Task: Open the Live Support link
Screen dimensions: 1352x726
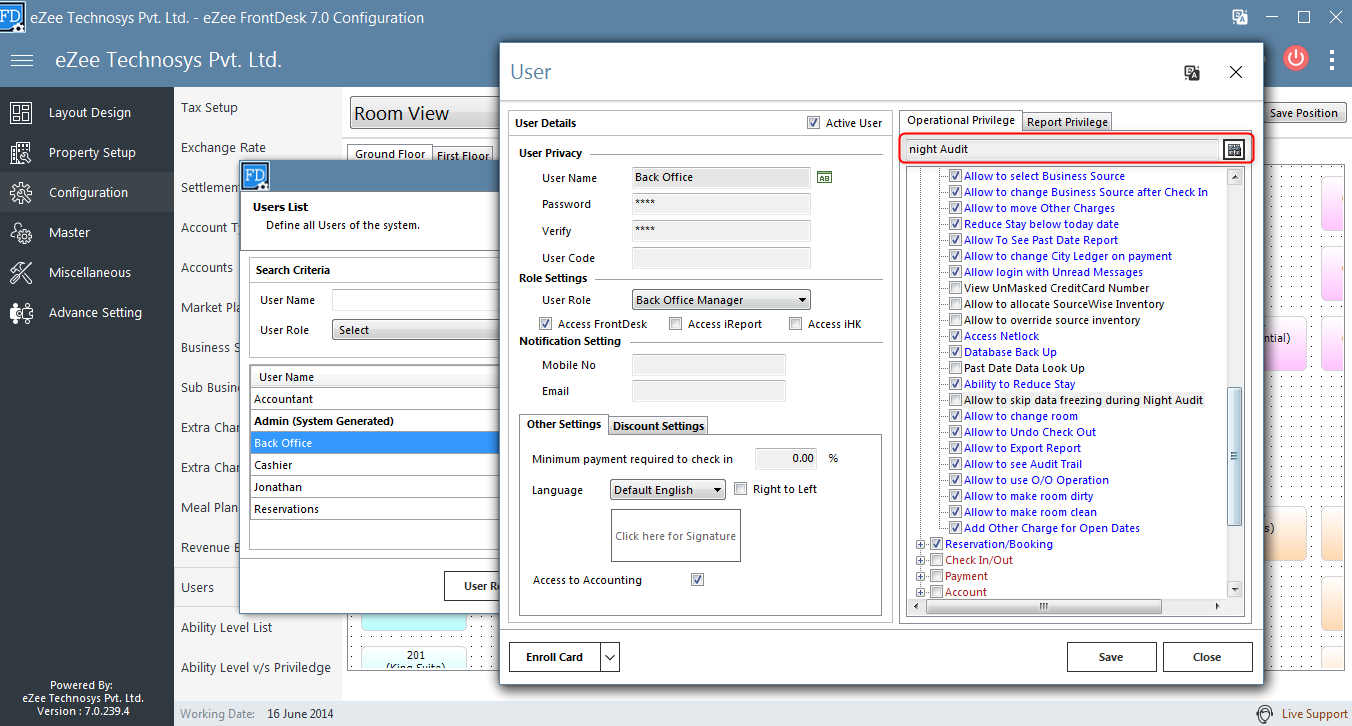Action: point(1315,714)
